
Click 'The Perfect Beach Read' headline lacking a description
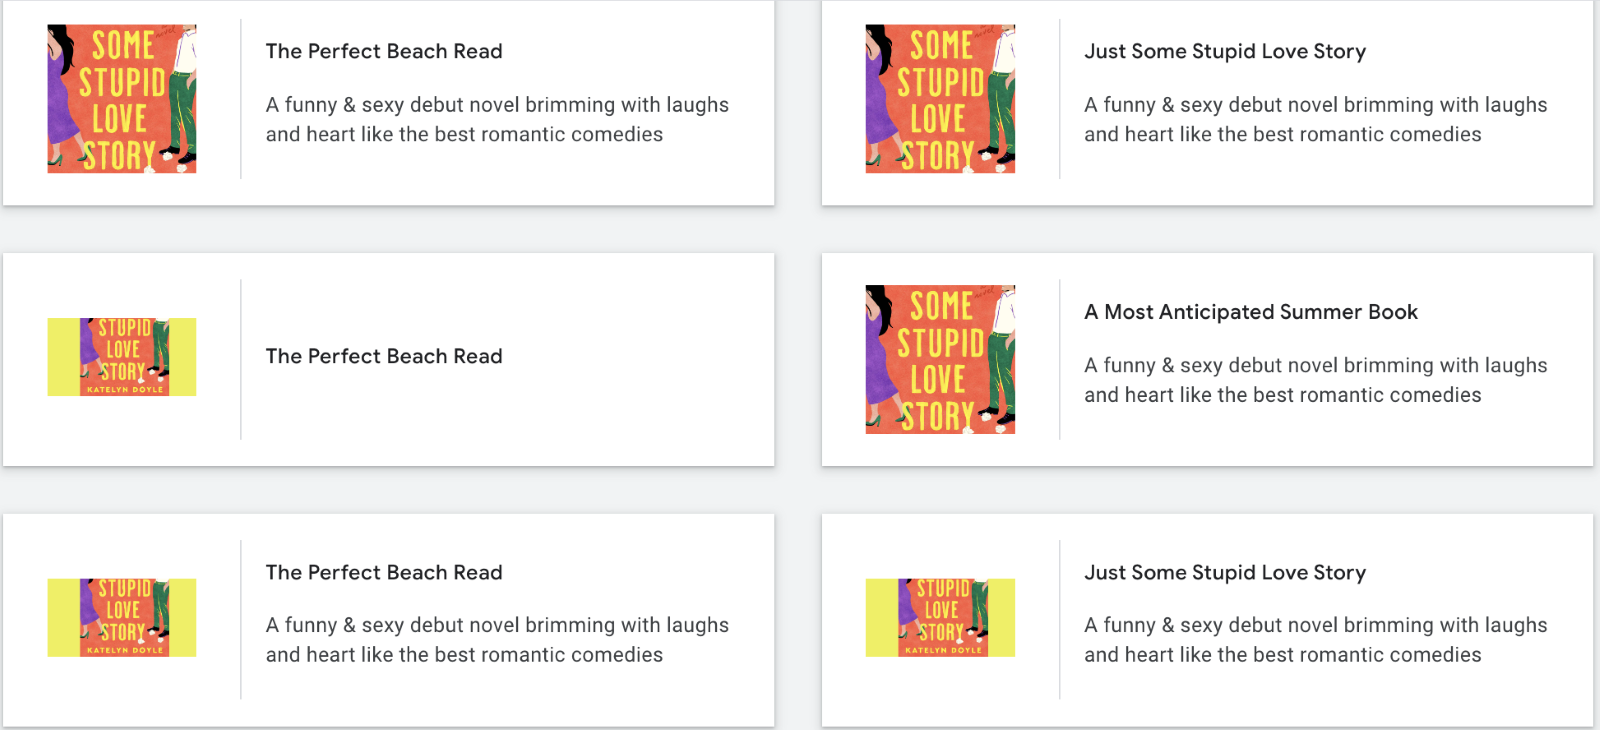[384, 356]
